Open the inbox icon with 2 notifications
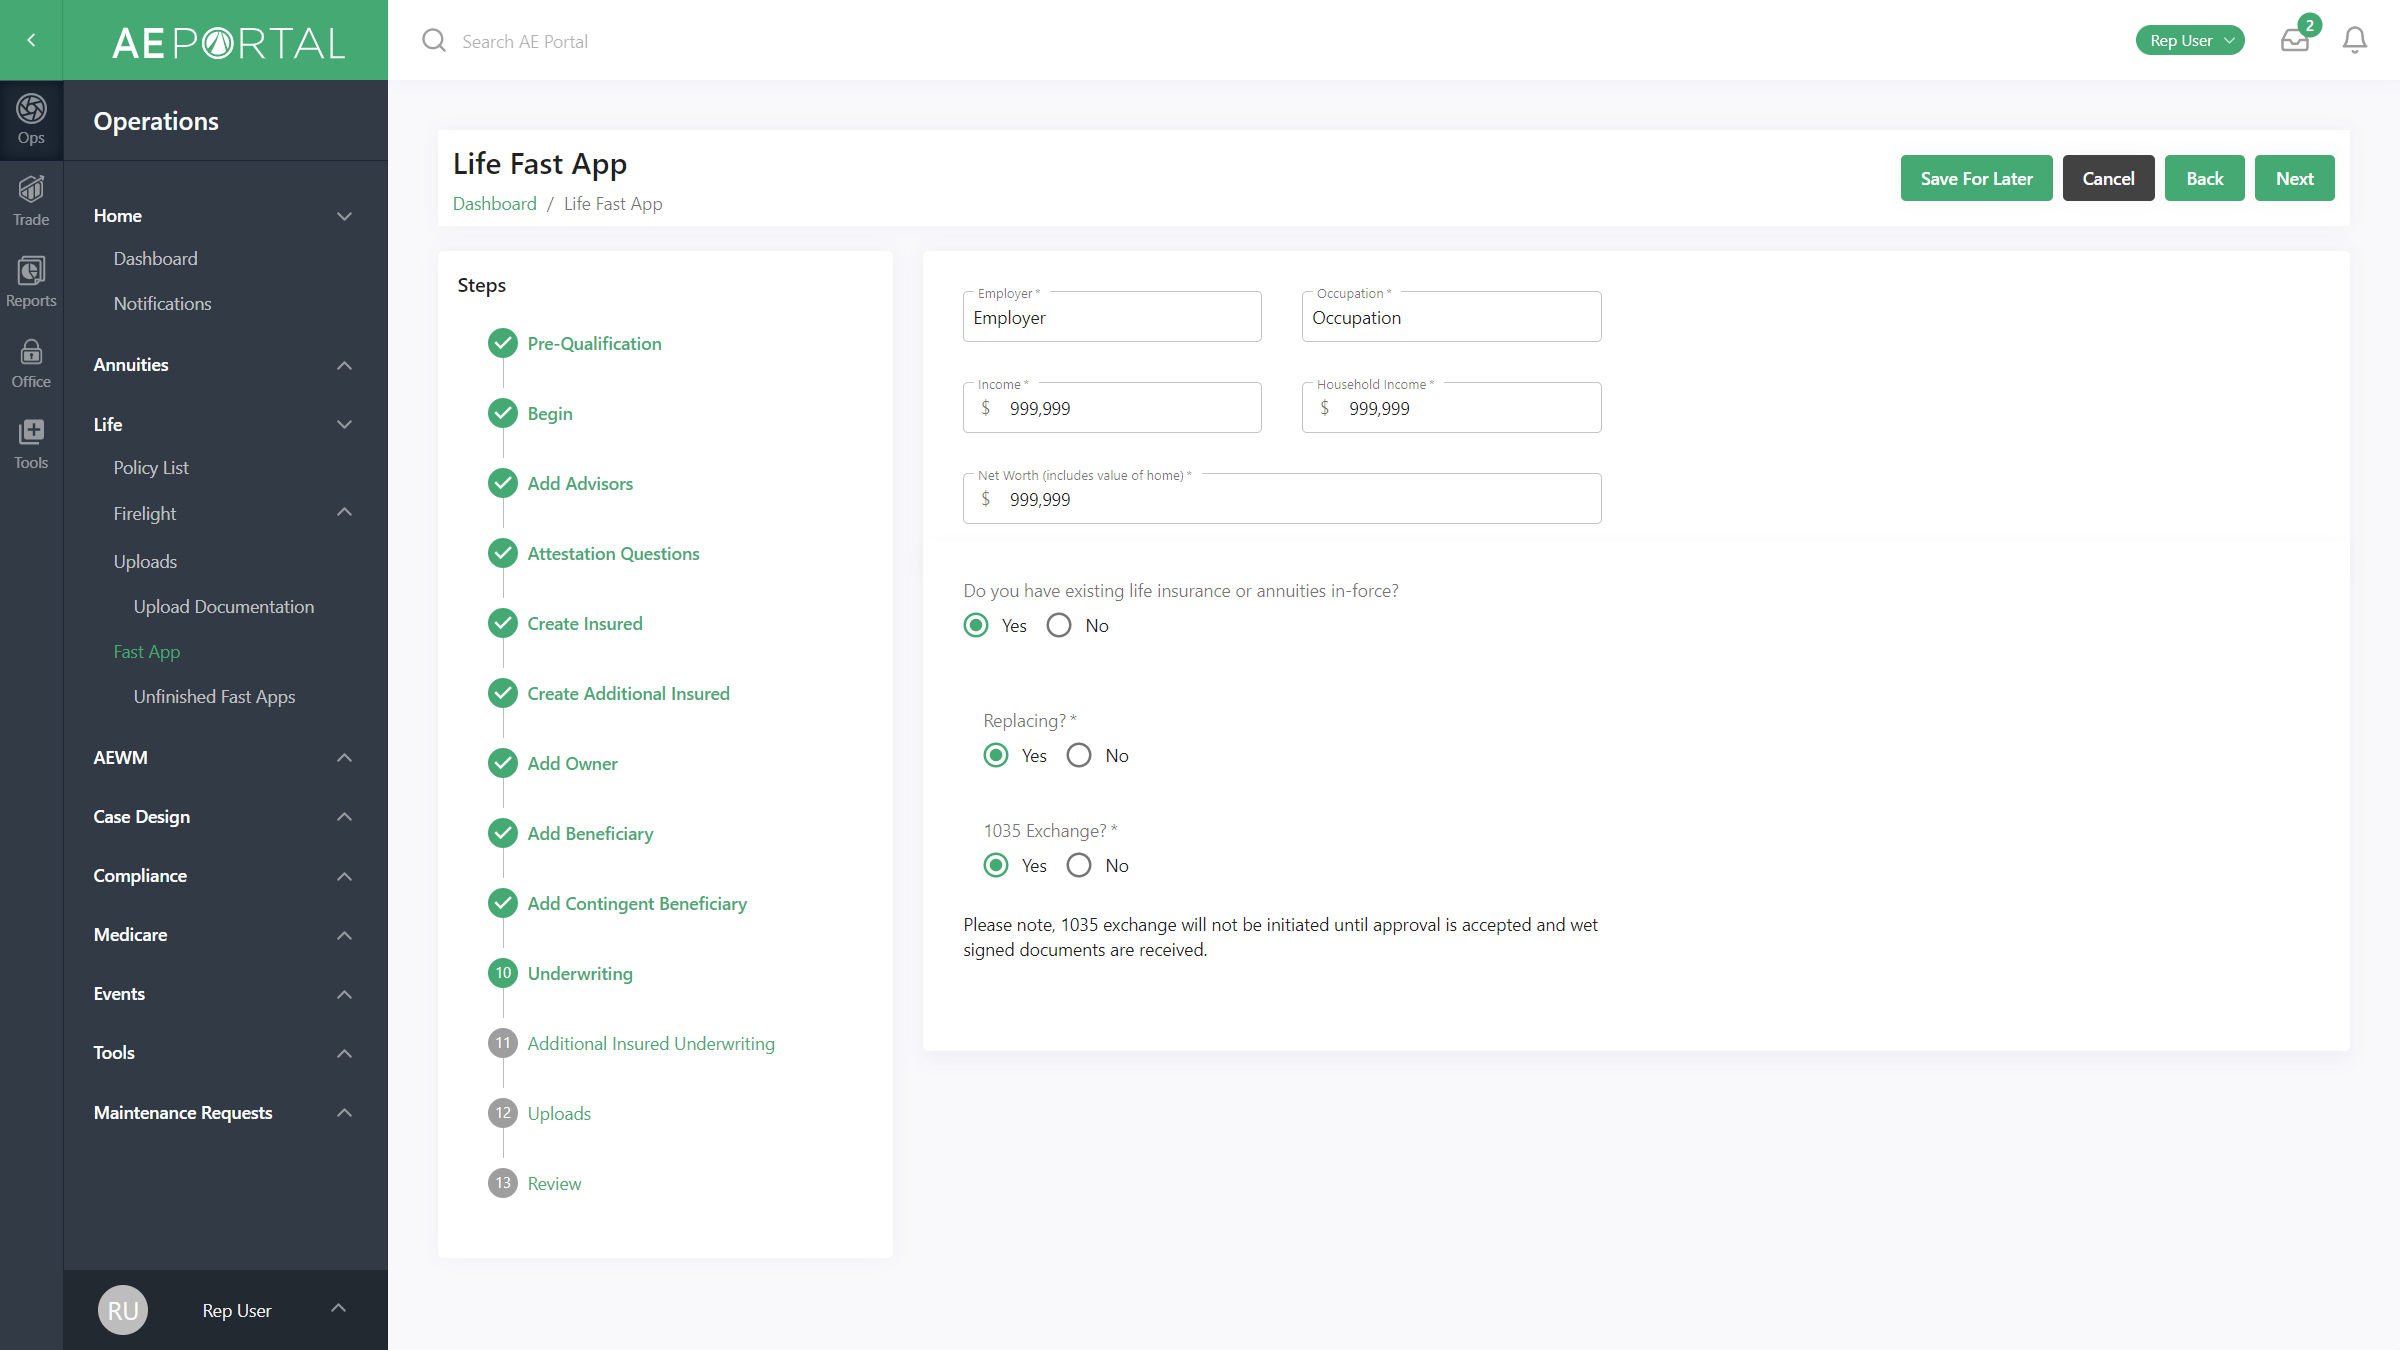The width and height of the screenshot is (2400, 1350). [2295, 40]
